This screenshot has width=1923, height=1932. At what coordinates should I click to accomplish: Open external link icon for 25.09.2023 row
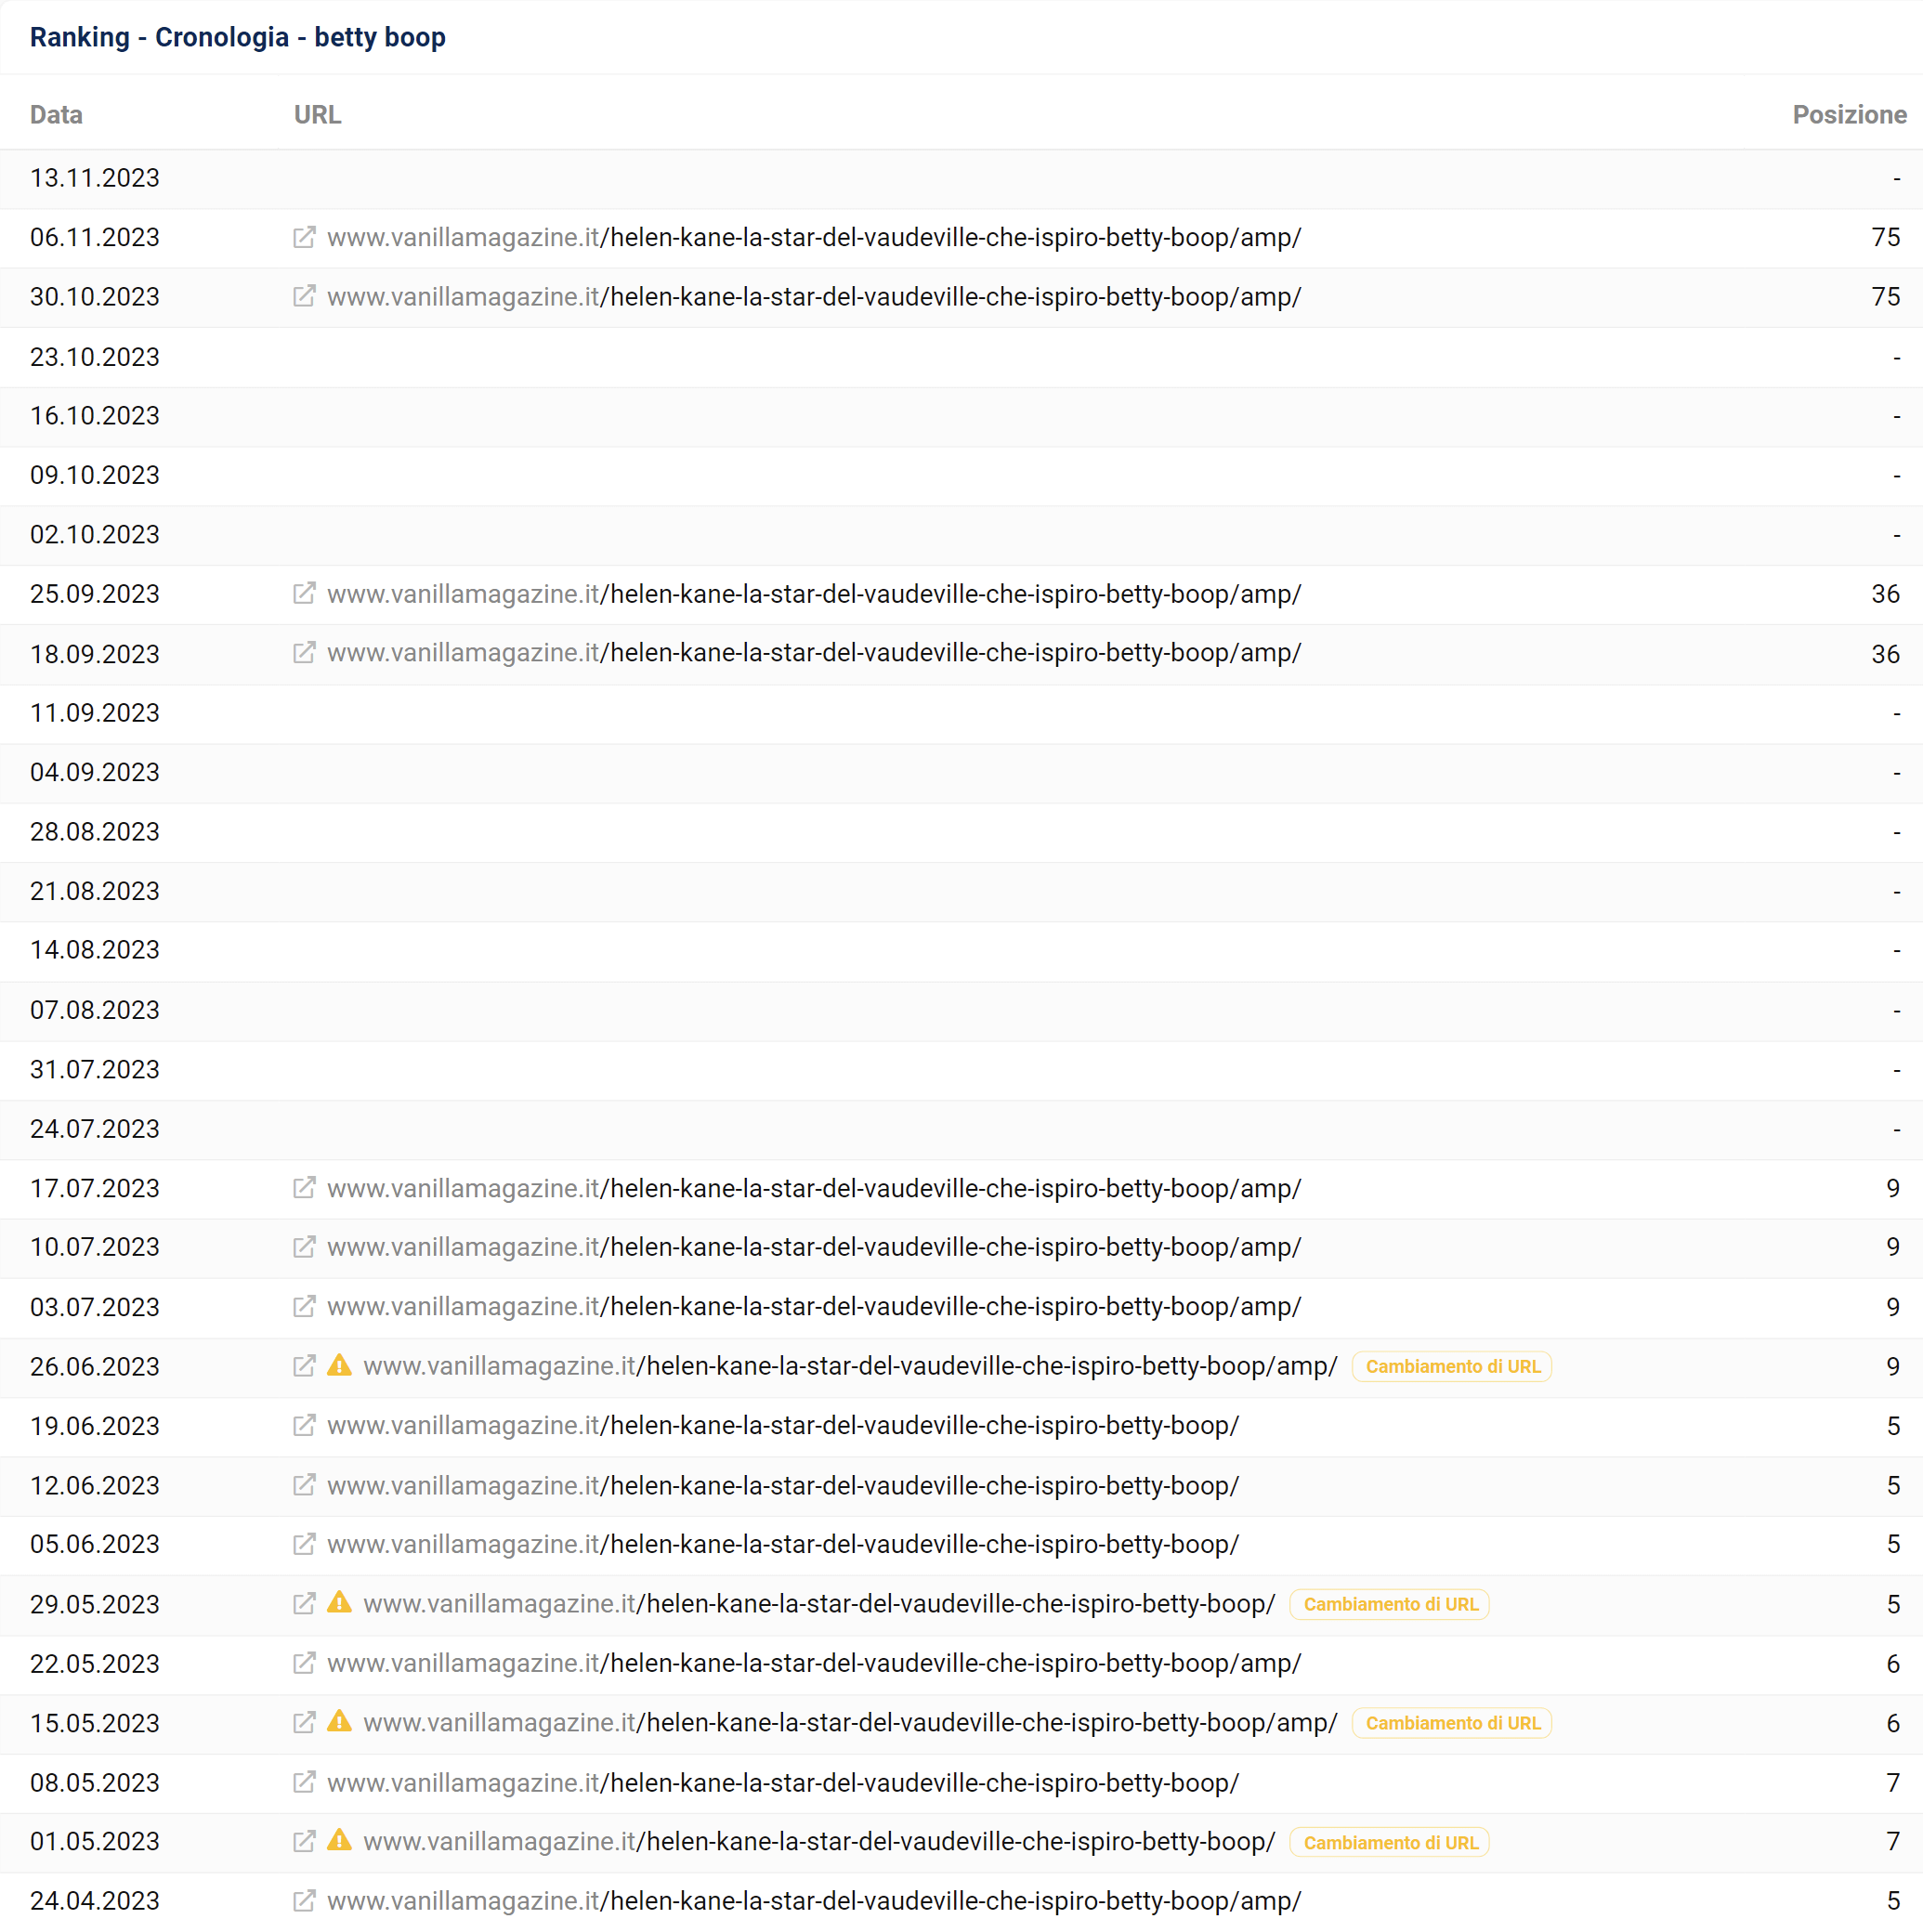(304, 594)
